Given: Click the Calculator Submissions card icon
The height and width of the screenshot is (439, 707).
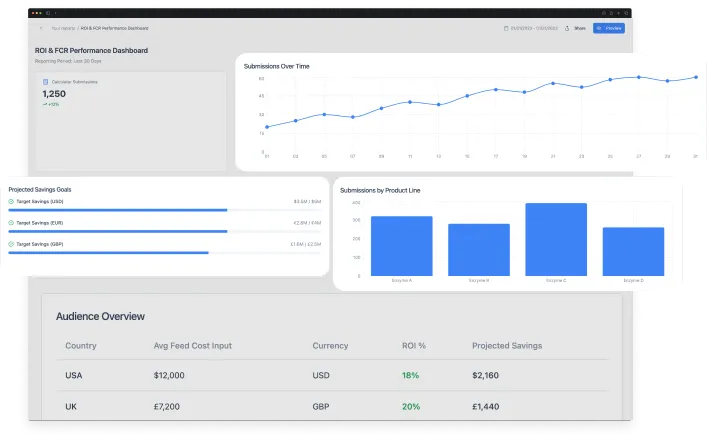Looking at the screenshot, I should coord(45,82).
